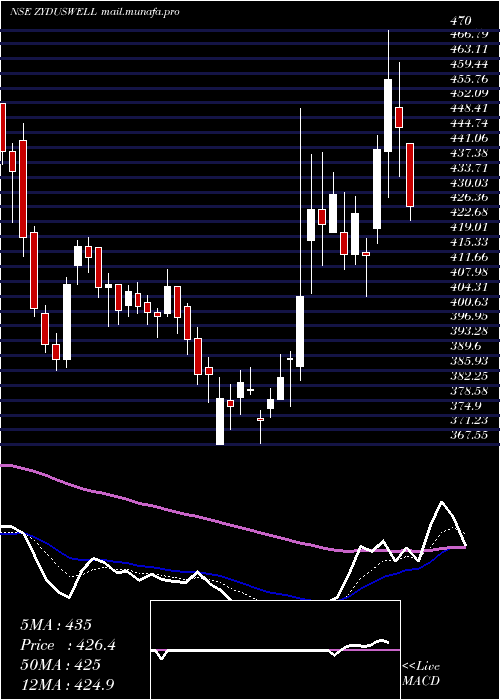The image size is (500, 700).
Task: Click the 430.03 price axis label
Action: click(469, 183)
